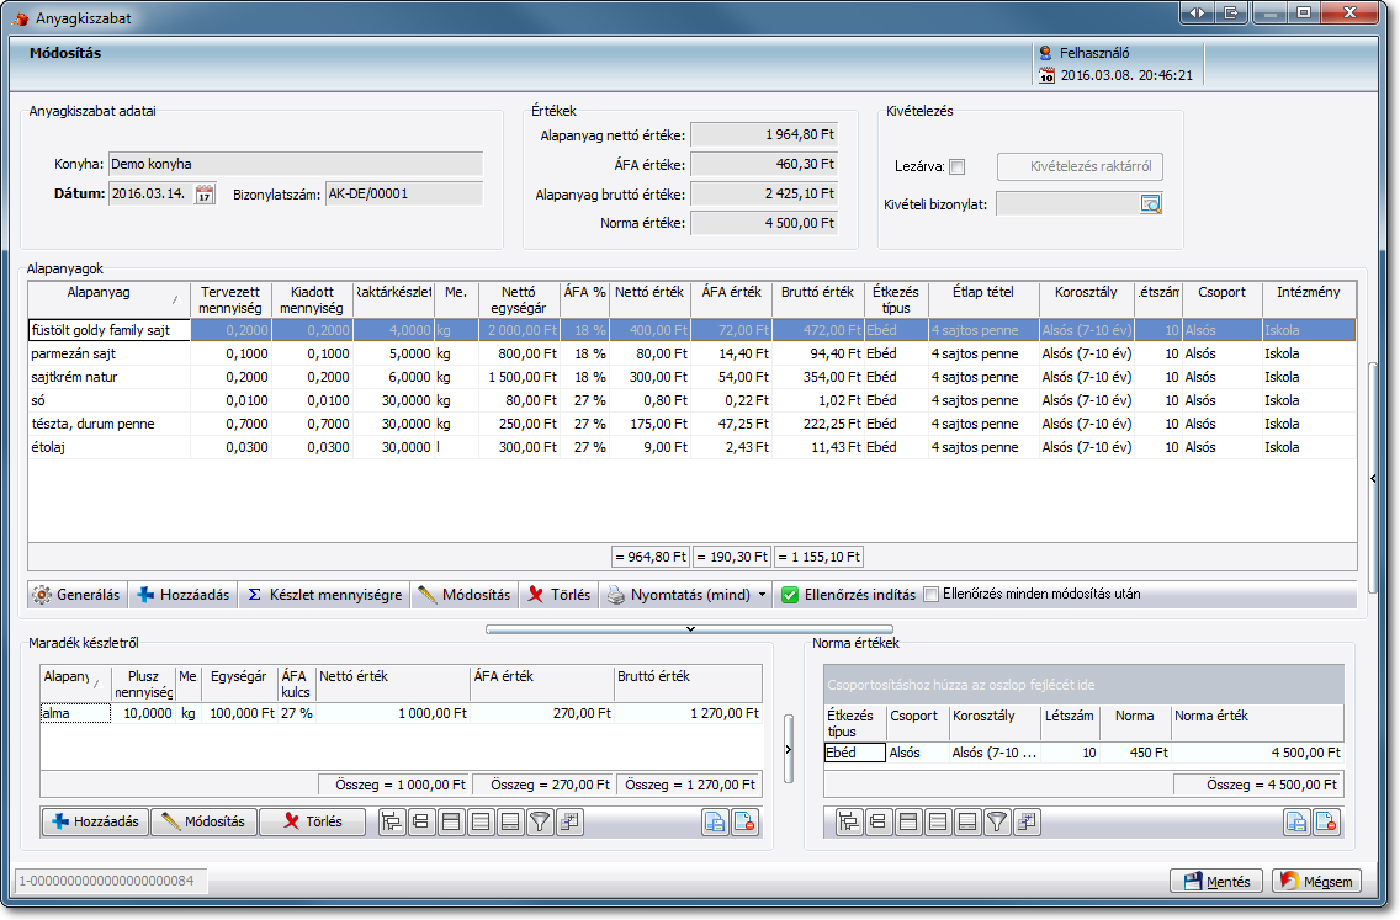
Task: Collapse the panel using the middle splitter chevron
Action: [690, 629]
